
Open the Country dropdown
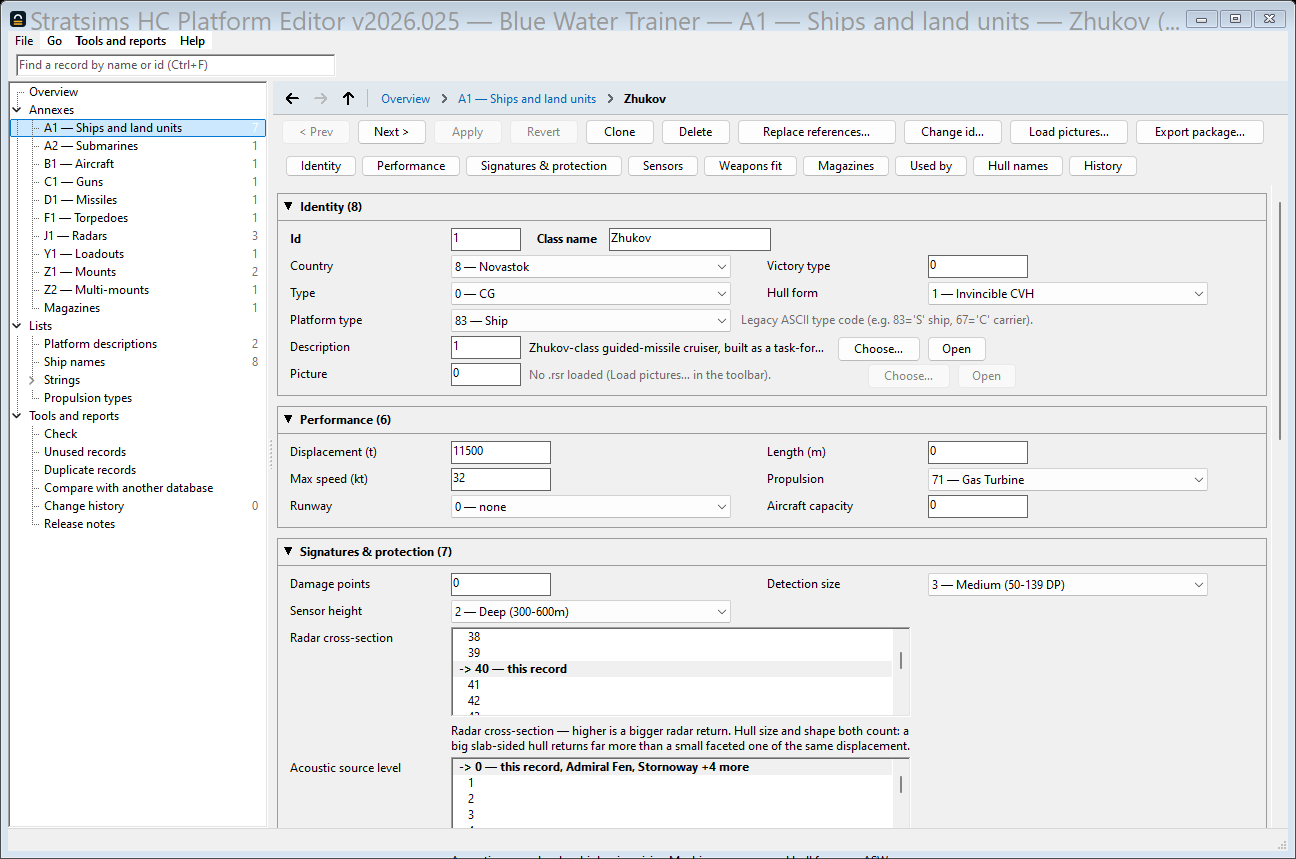[591, 267]
